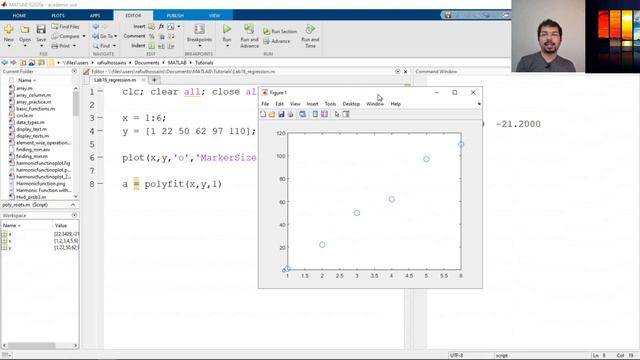Click the Open folder icon
The width and height of the screenshot is (640, 360).
point(25,29)
